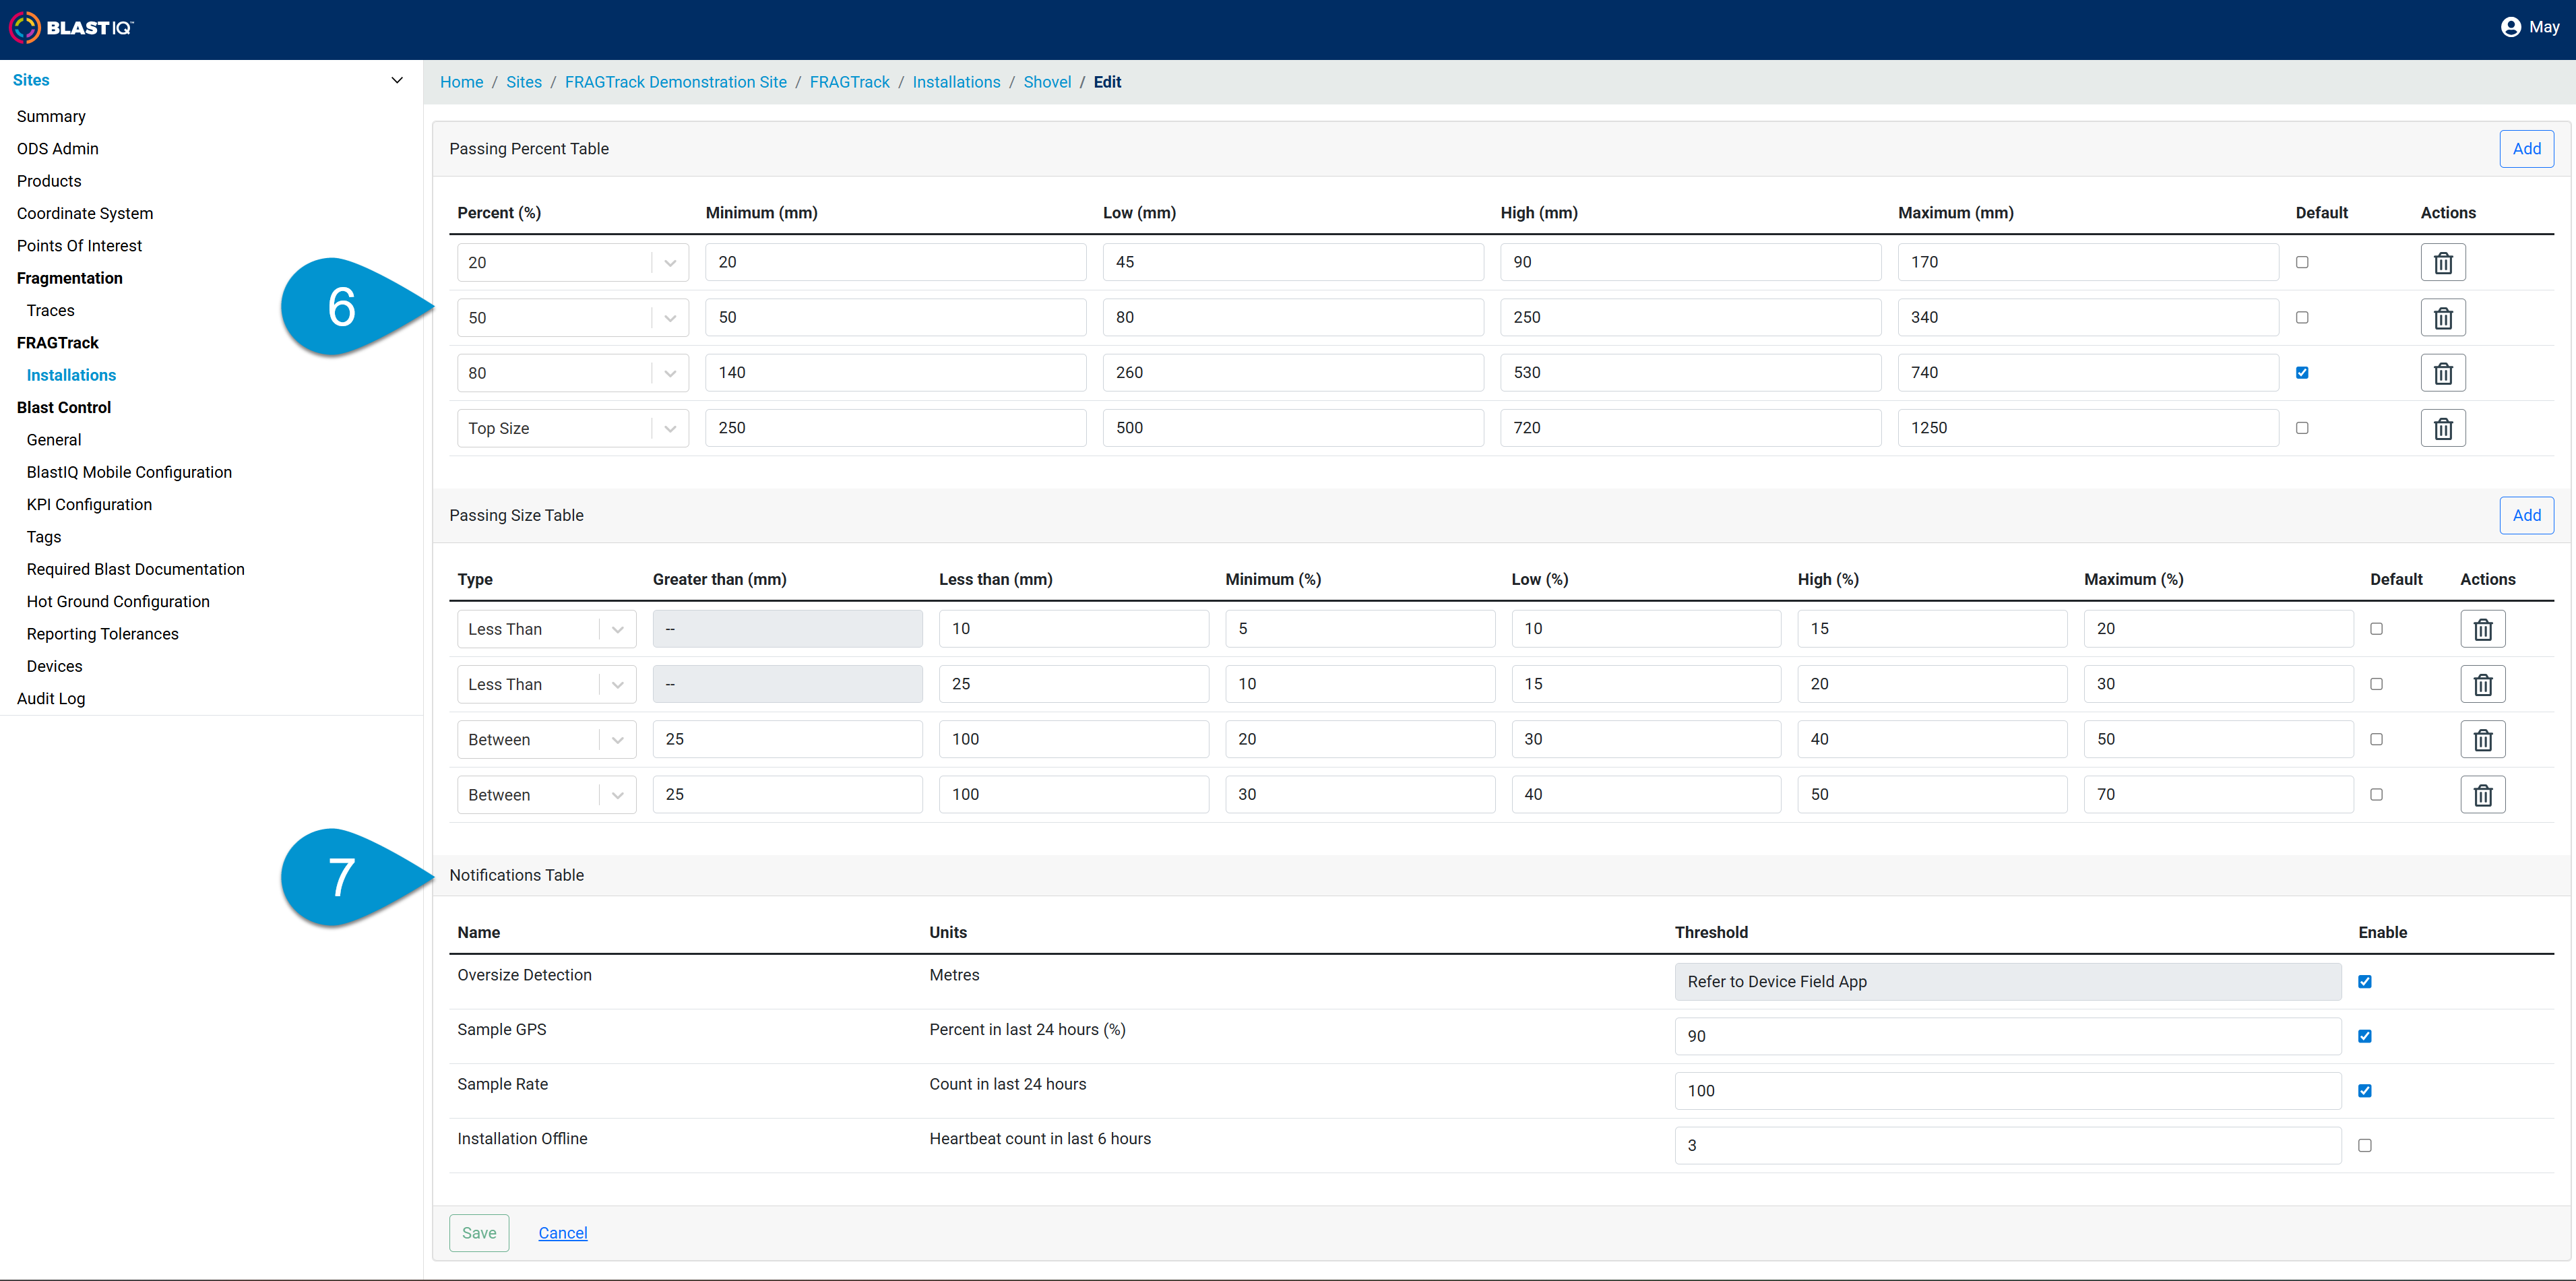This screenshot has height=1281, width=2576.
Task: Remove the 80 percent row using trash icon
Action: coord(2443,373)
